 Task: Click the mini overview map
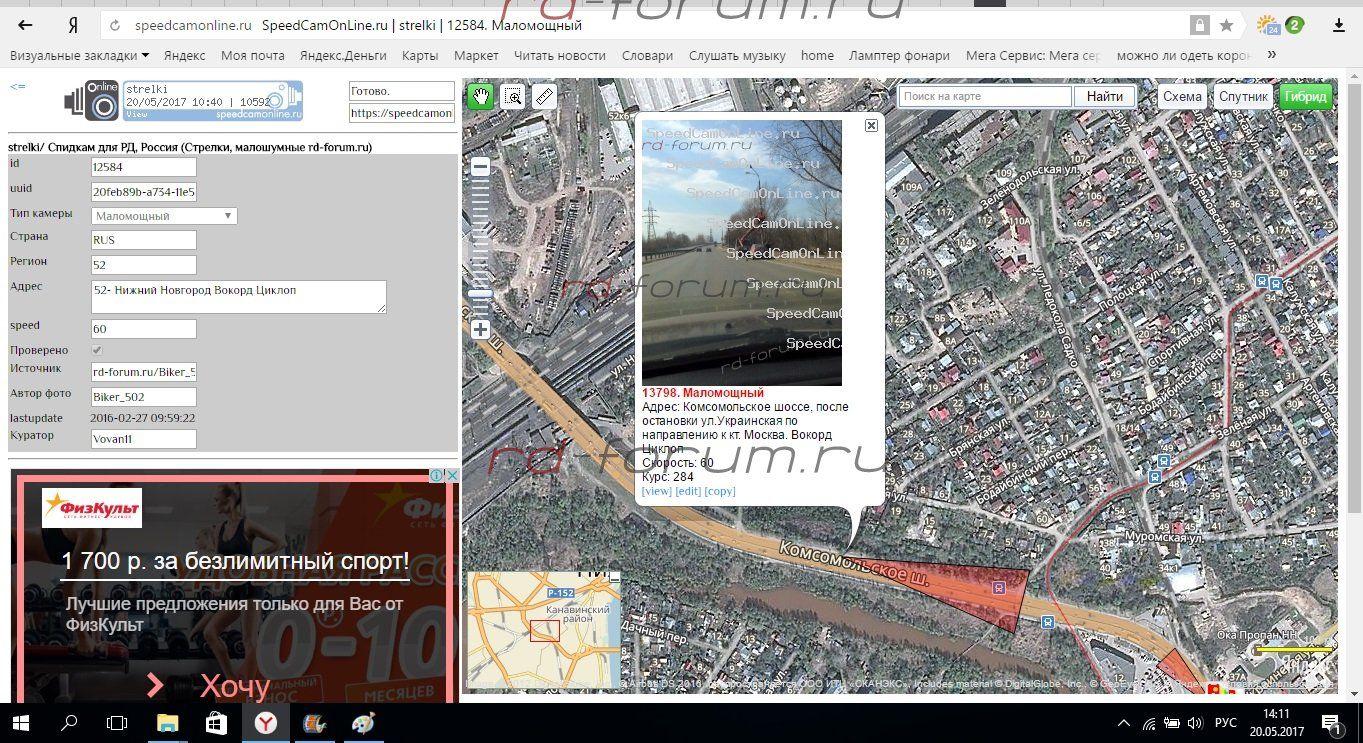544,630
